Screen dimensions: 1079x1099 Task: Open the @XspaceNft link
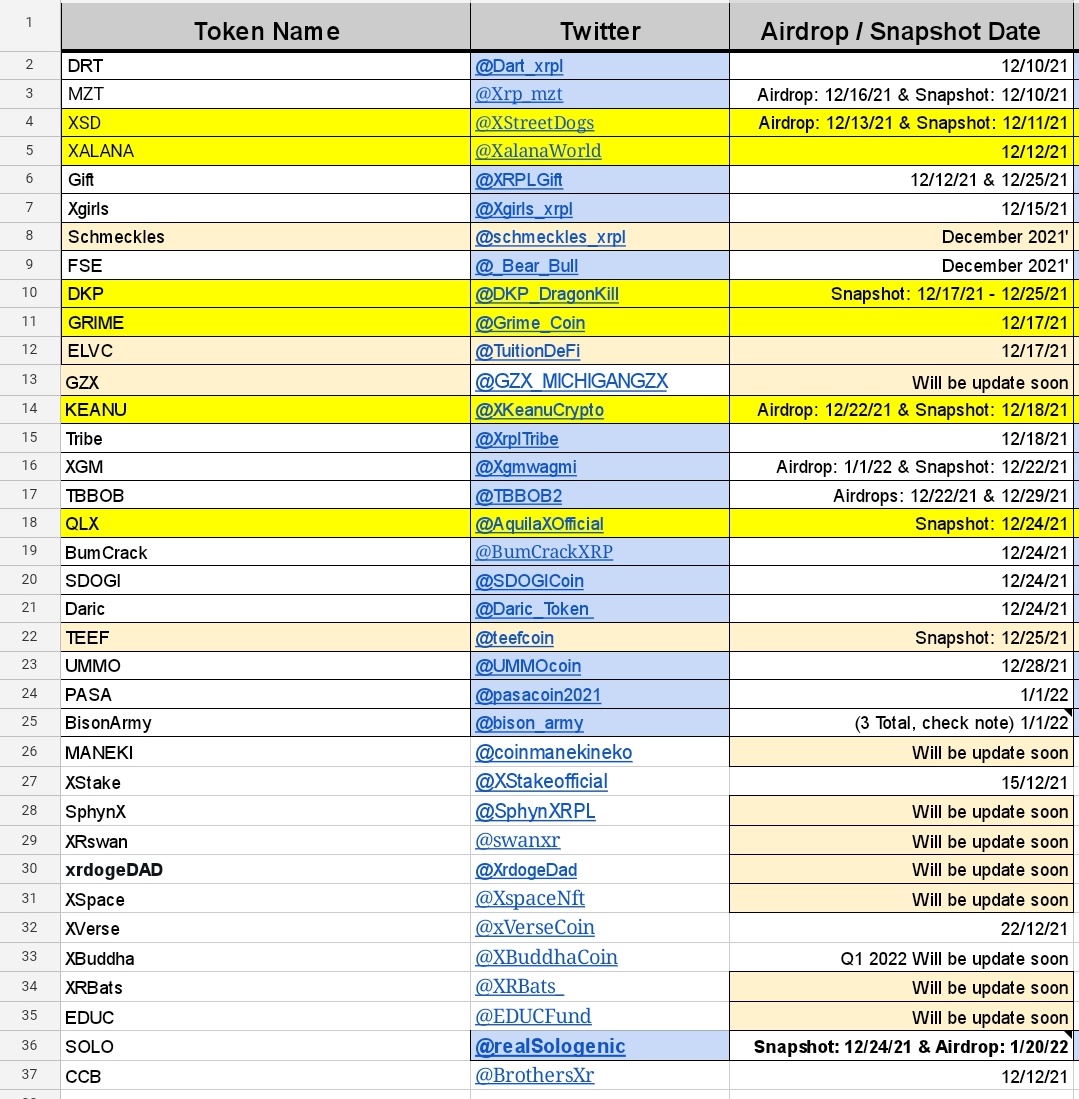tap(529, 898)
